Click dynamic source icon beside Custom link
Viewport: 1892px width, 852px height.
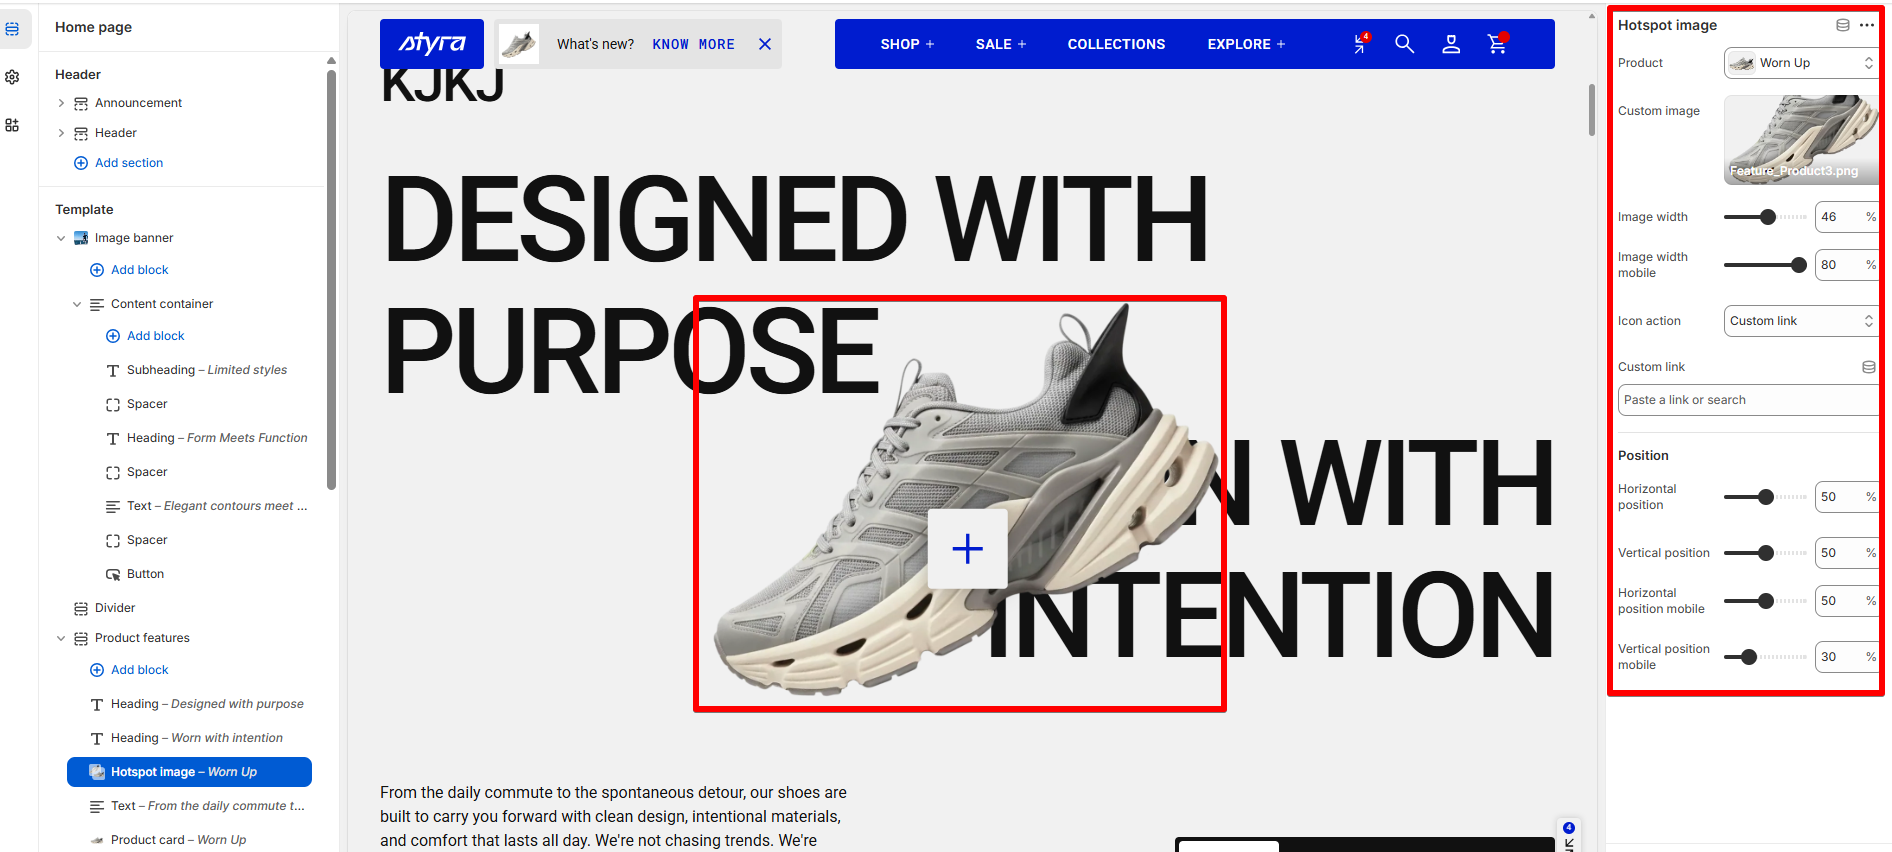pyautogui.click(x=1868, y=367)
